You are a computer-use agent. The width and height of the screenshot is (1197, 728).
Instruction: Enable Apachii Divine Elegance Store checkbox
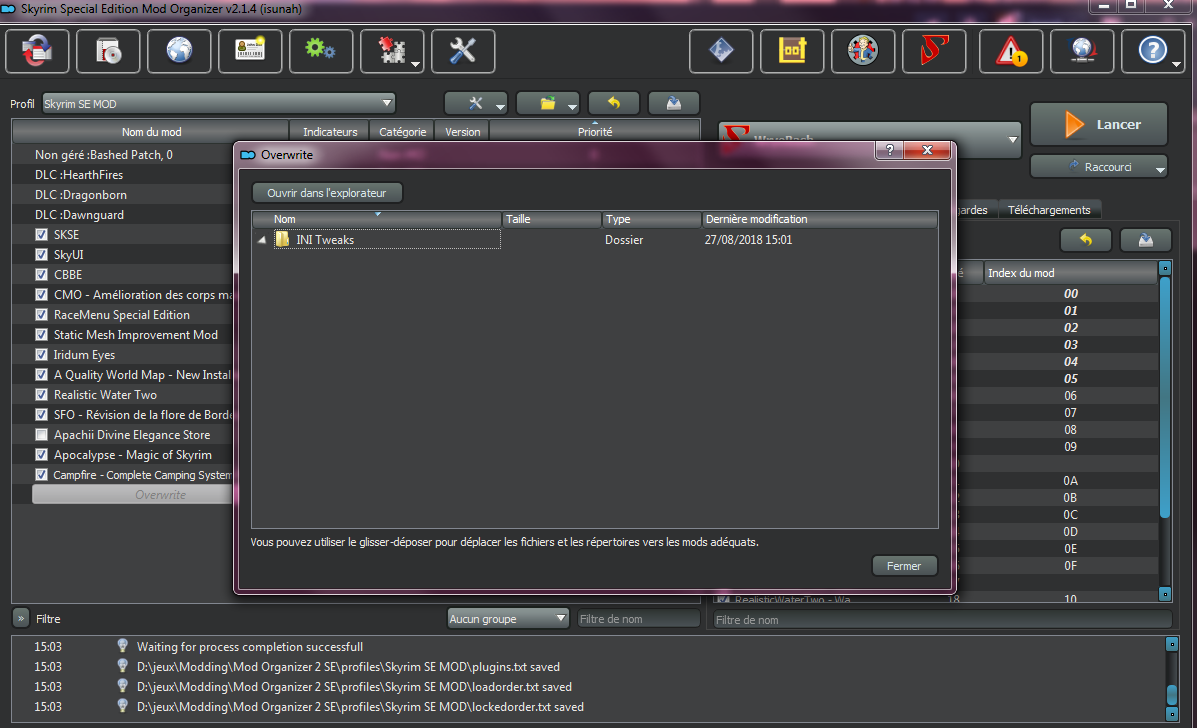41,434
